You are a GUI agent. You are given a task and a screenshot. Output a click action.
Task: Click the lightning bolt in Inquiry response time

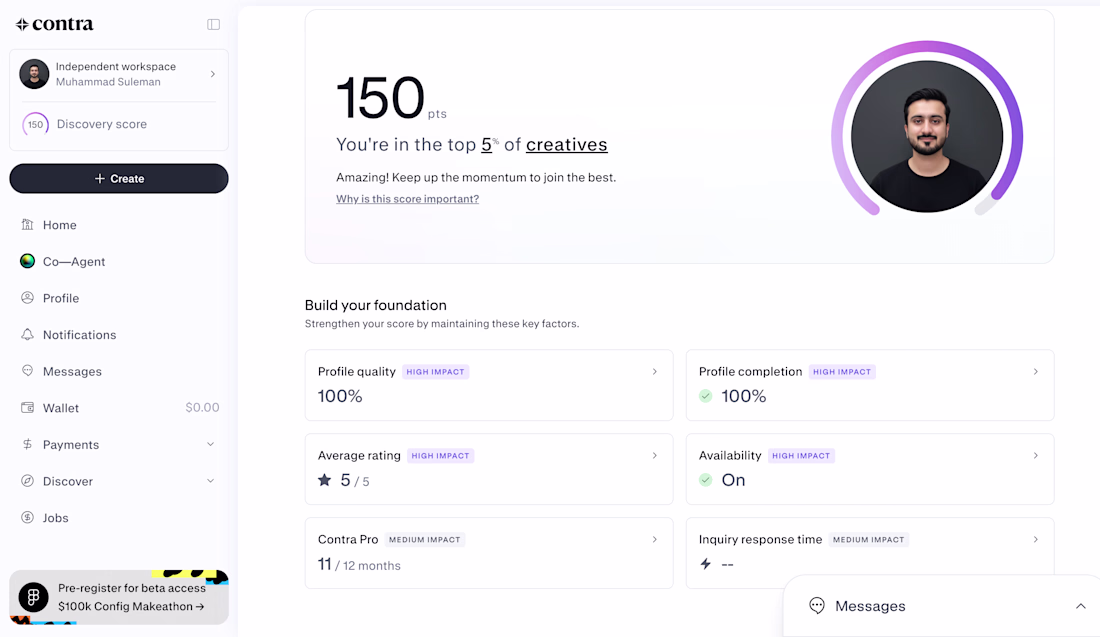(x=706, y=563)
